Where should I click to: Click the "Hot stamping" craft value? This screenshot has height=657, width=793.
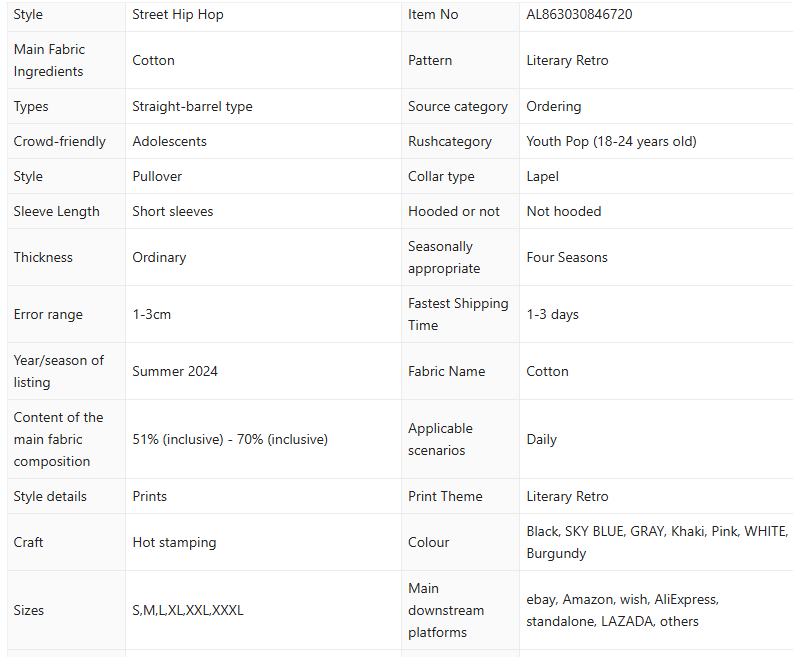pos(174,542)
